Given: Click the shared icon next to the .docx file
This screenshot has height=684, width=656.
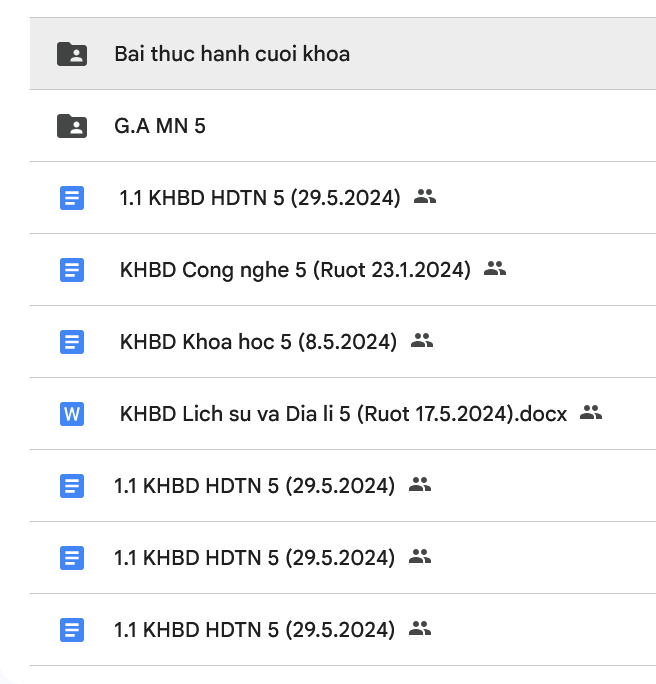Looking at the screenshot, I should (x=591, y=413).
